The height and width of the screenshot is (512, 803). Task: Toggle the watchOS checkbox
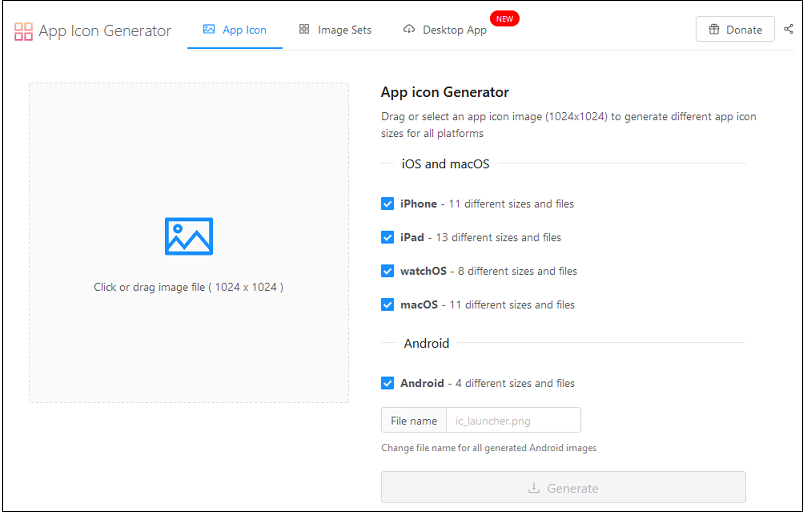pos(387,271)
